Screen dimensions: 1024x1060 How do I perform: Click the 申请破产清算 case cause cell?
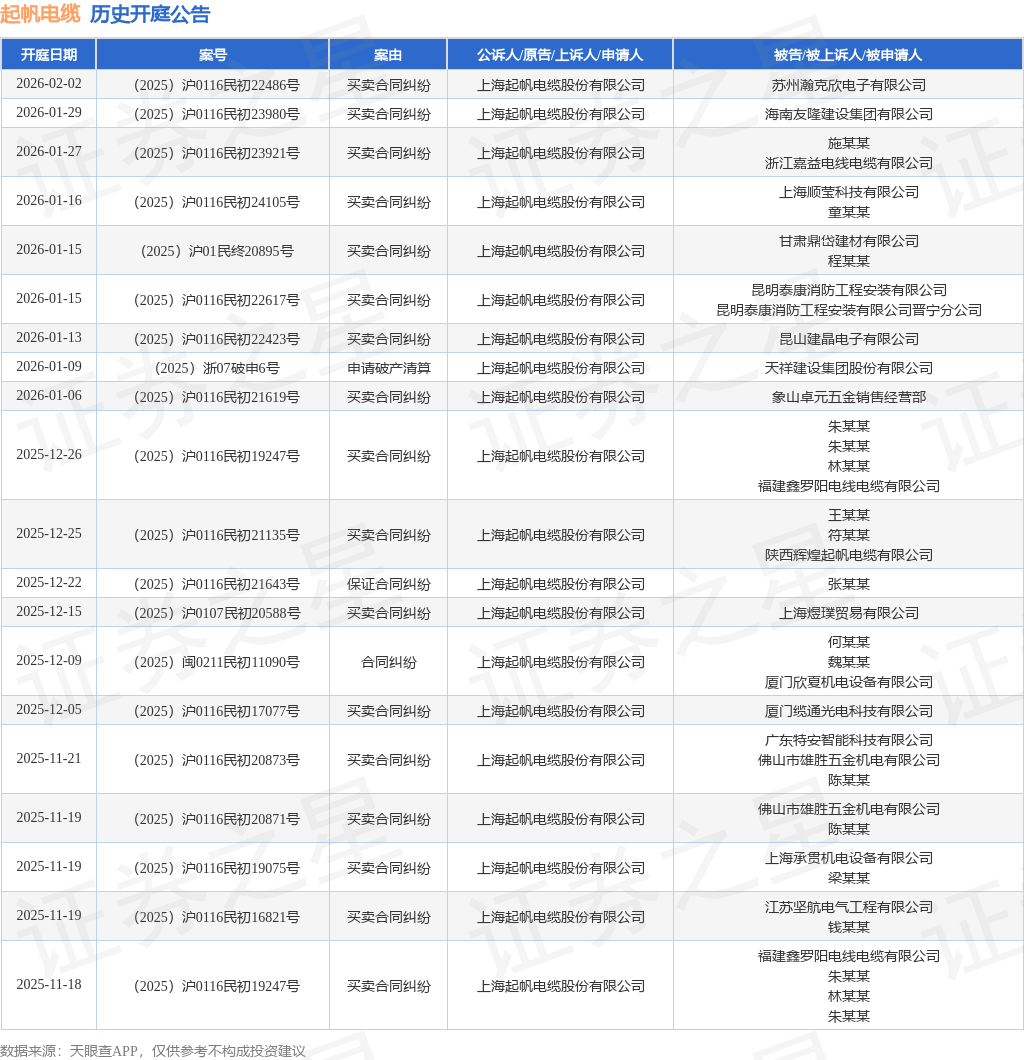pyautogui.click(x=388, y=368)
